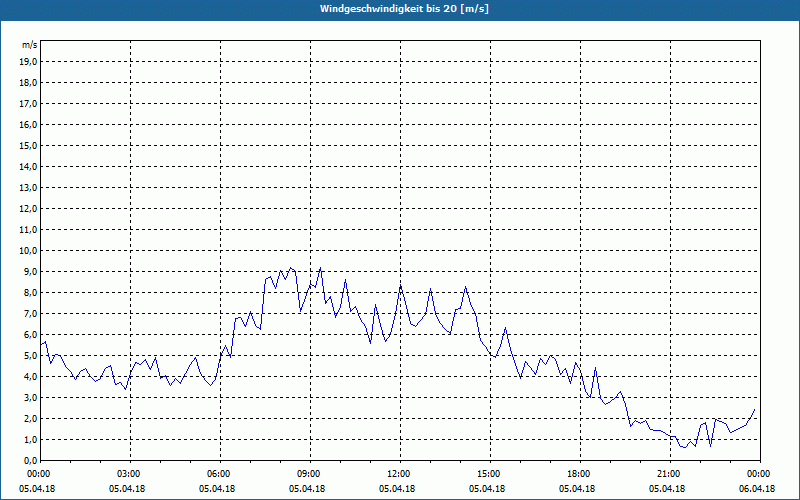Click the "05.04.18" date under 03:00
The image size is (800, 500).
coord(127,488)
